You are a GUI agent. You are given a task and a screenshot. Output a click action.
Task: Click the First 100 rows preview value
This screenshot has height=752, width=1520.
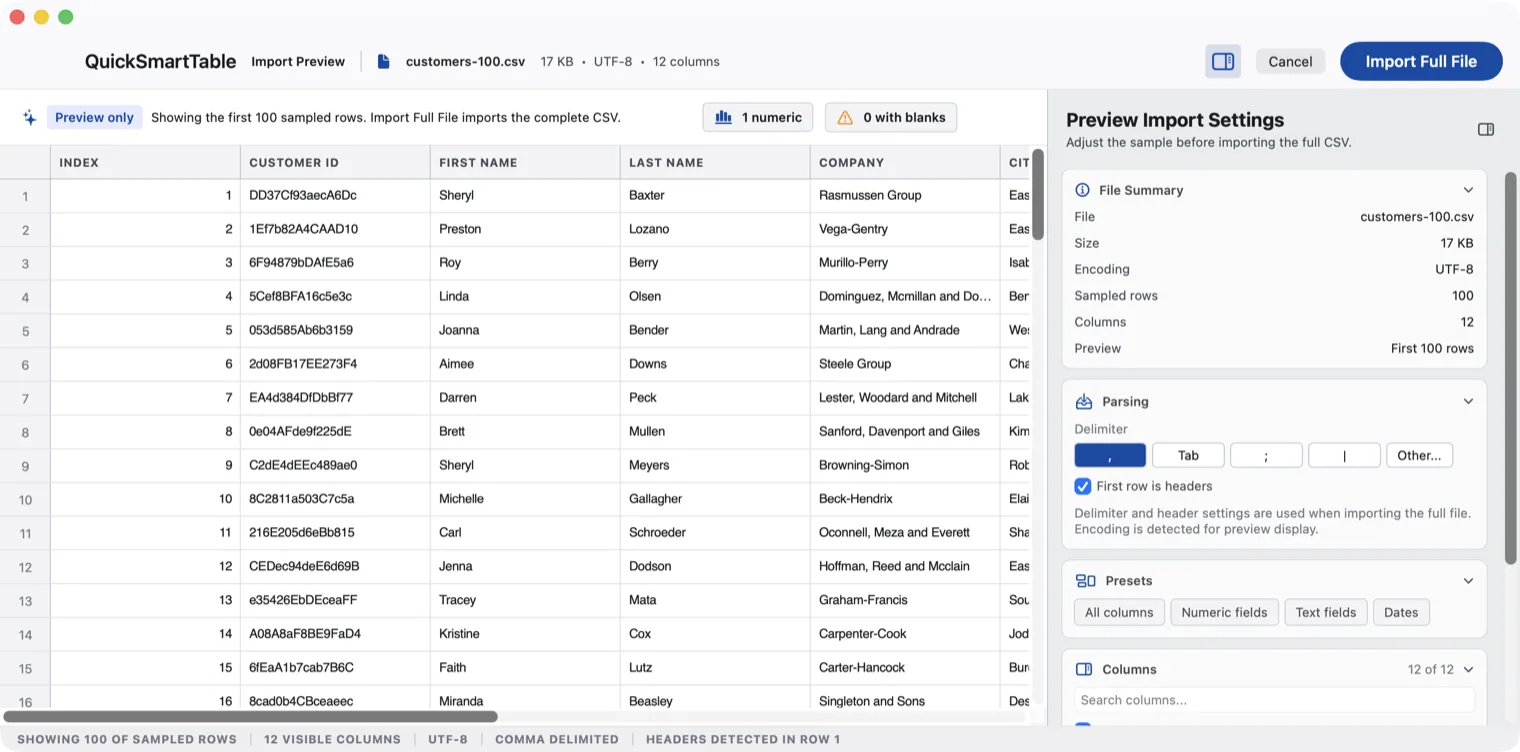pyautogui.click(x=1432, y=348)
